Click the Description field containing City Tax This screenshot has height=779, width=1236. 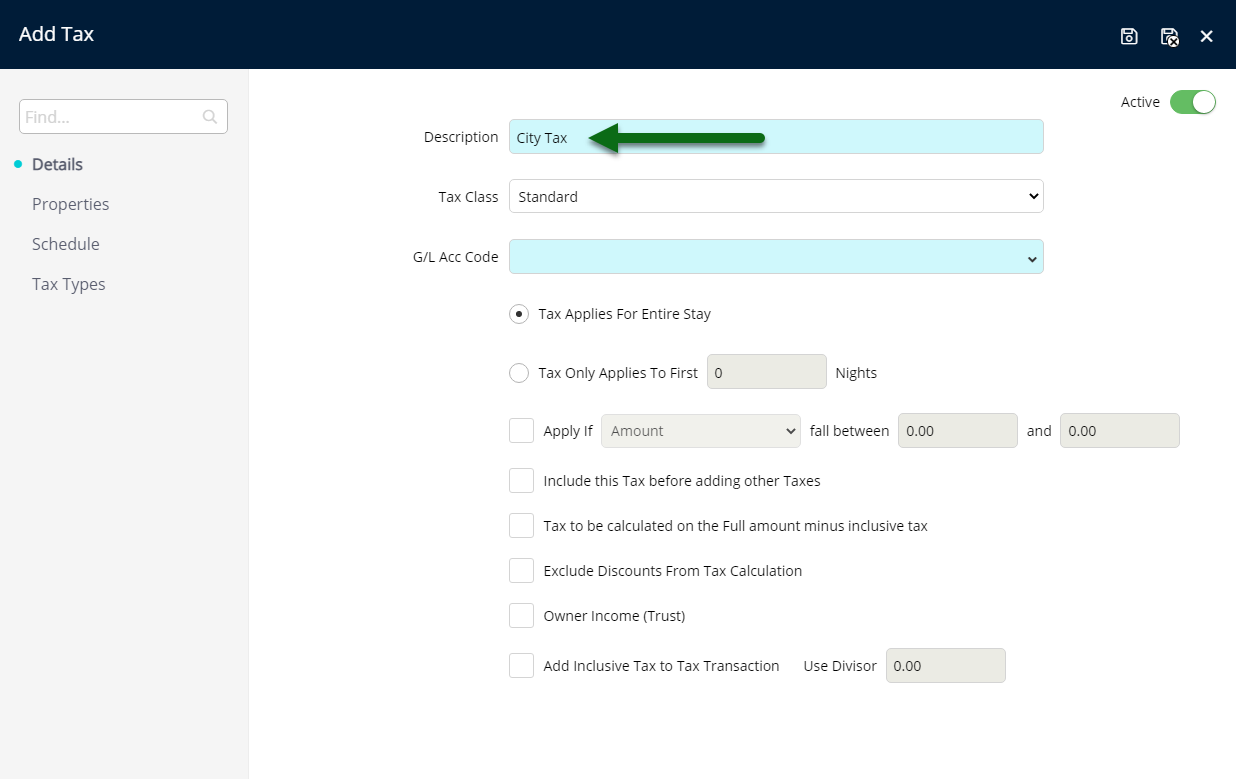click(x=776, y=137)
